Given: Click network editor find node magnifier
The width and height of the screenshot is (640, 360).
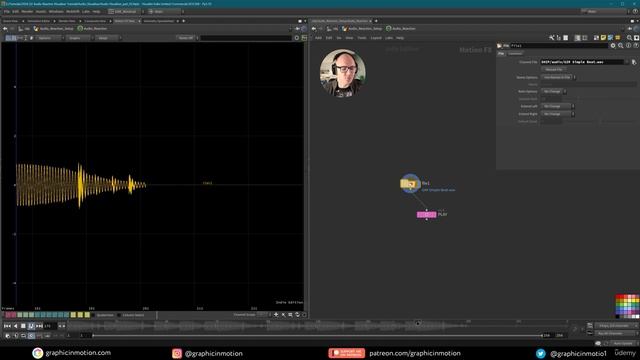Looking at the screenshot, I should coord(629,38).
